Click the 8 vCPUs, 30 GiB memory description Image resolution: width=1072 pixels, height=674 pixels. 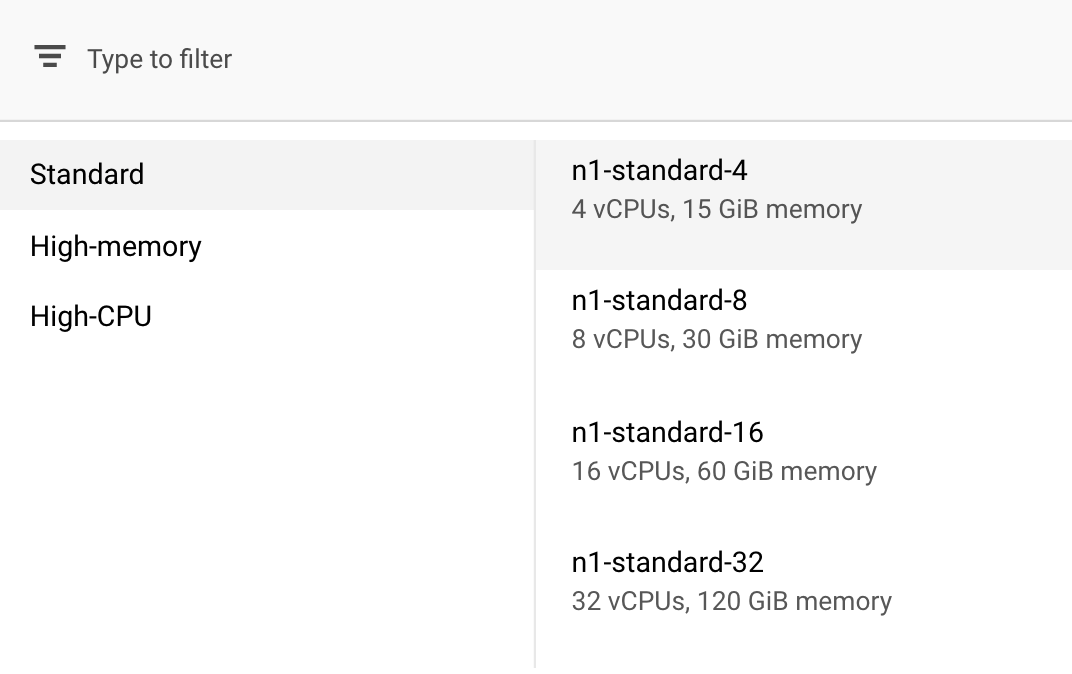pos(716,339)
